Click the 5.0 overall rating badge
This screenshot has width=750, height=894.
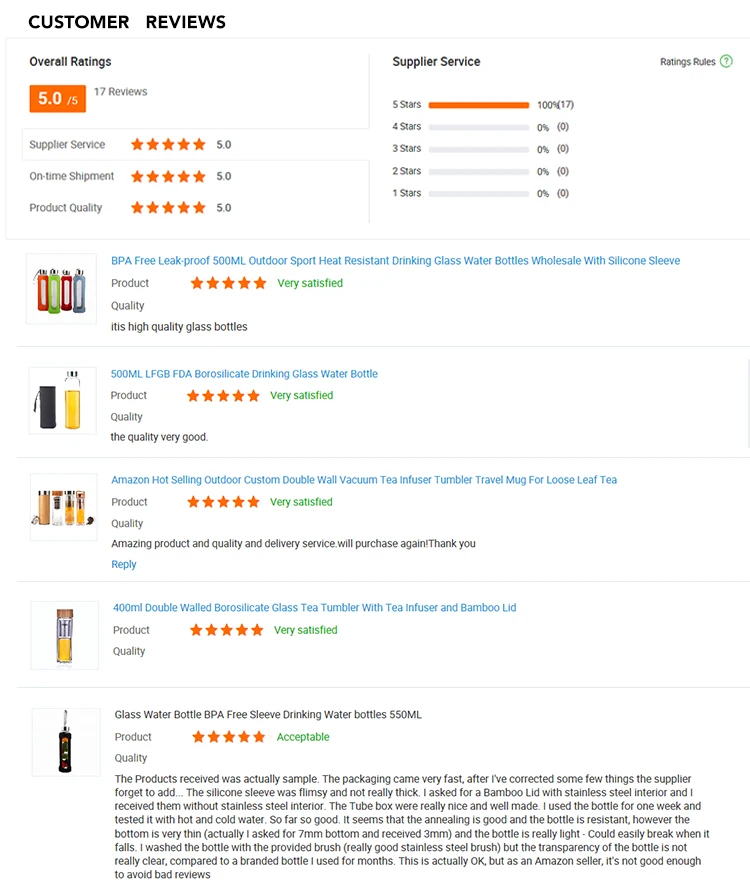click(x=57, y=98)
